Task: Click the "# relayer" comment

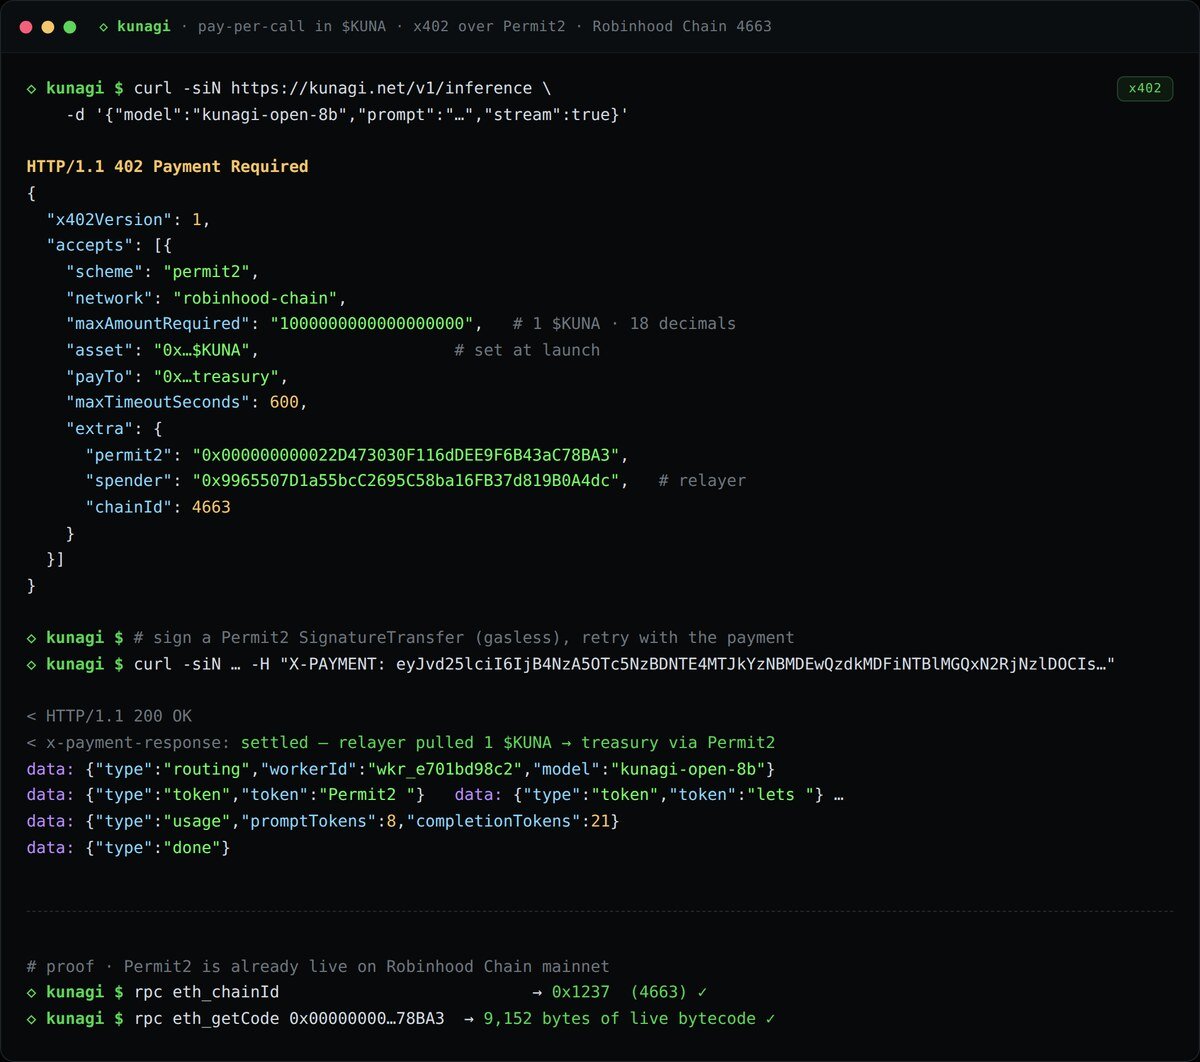Action: [702, 480]
